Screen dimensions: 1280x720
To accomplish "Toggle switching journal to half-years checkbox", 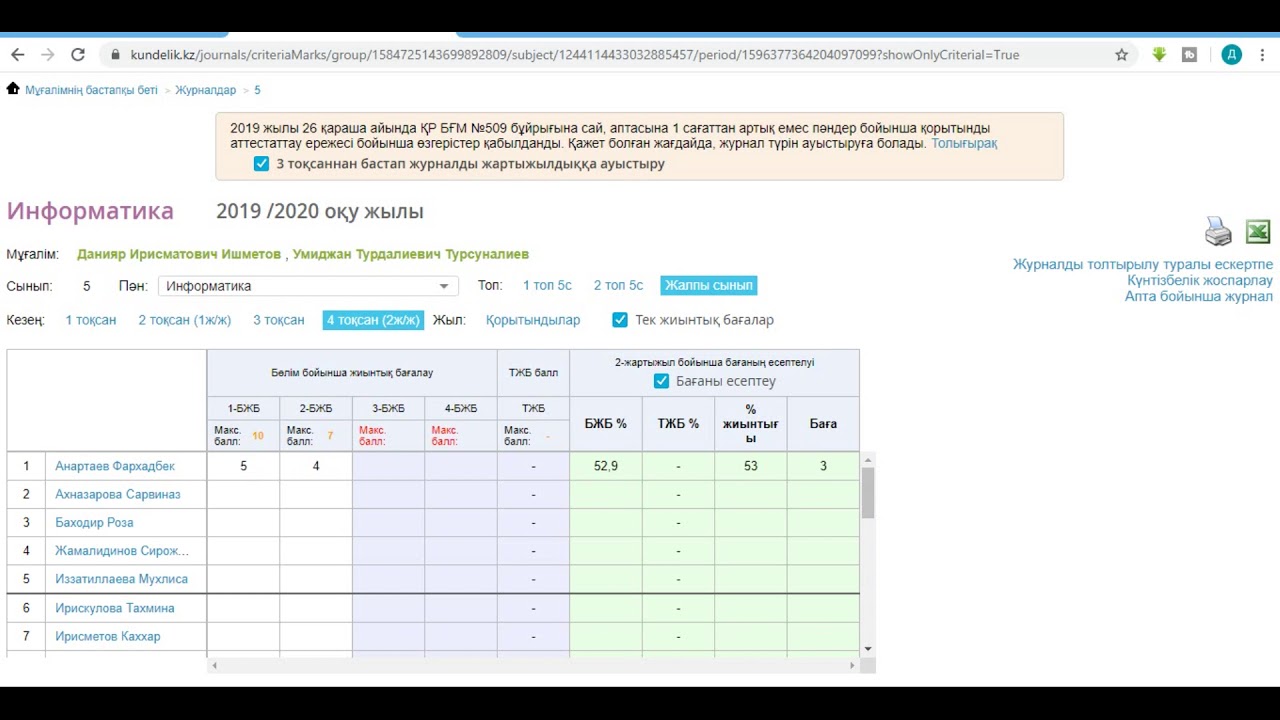I will [x=261, y=163].
